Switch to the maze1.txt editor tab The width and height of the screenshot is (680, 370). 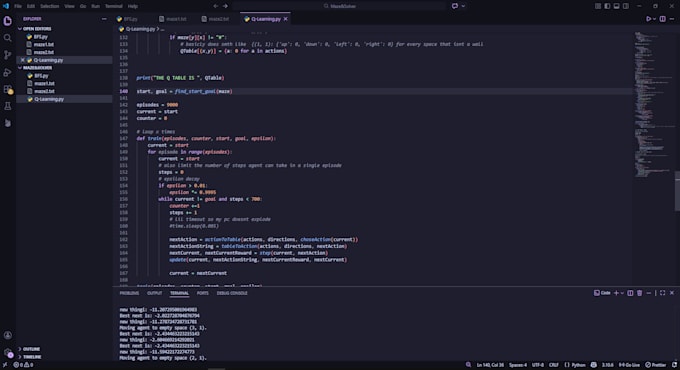tap(176, 19)
